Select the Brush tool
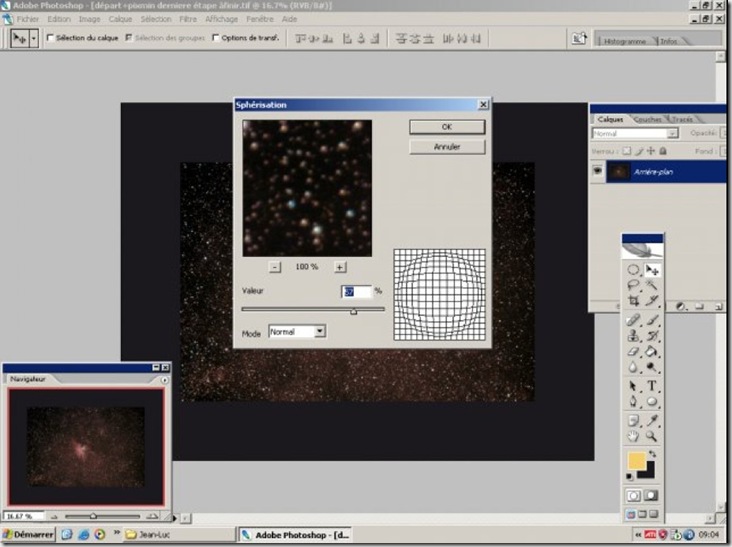Image resolution: width=732 pixels, height=547 pixels. pyautogui.click(x=652, y=320)
